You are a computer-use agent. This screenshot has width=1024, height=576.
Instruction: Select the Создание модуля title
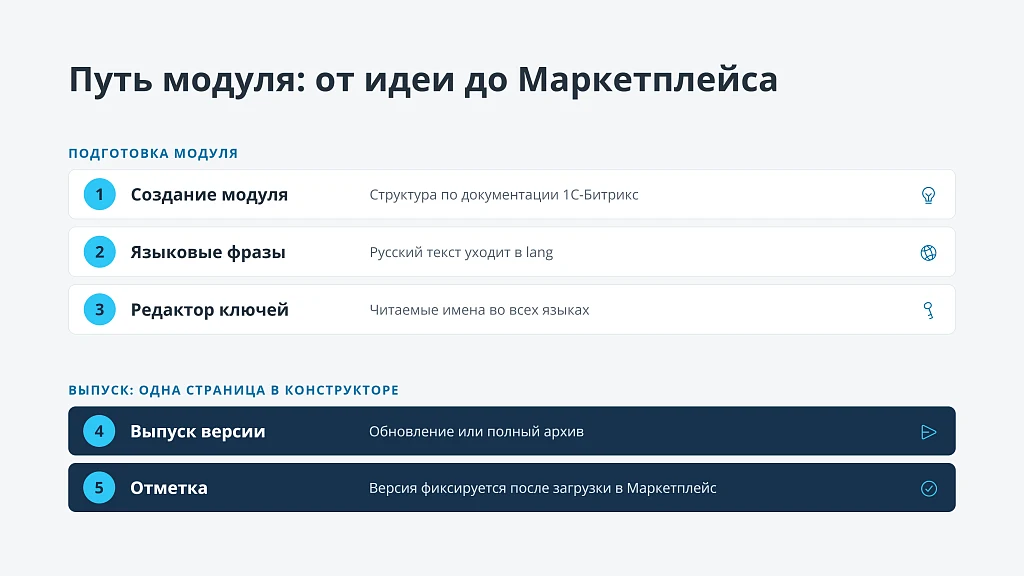(209, 195)
